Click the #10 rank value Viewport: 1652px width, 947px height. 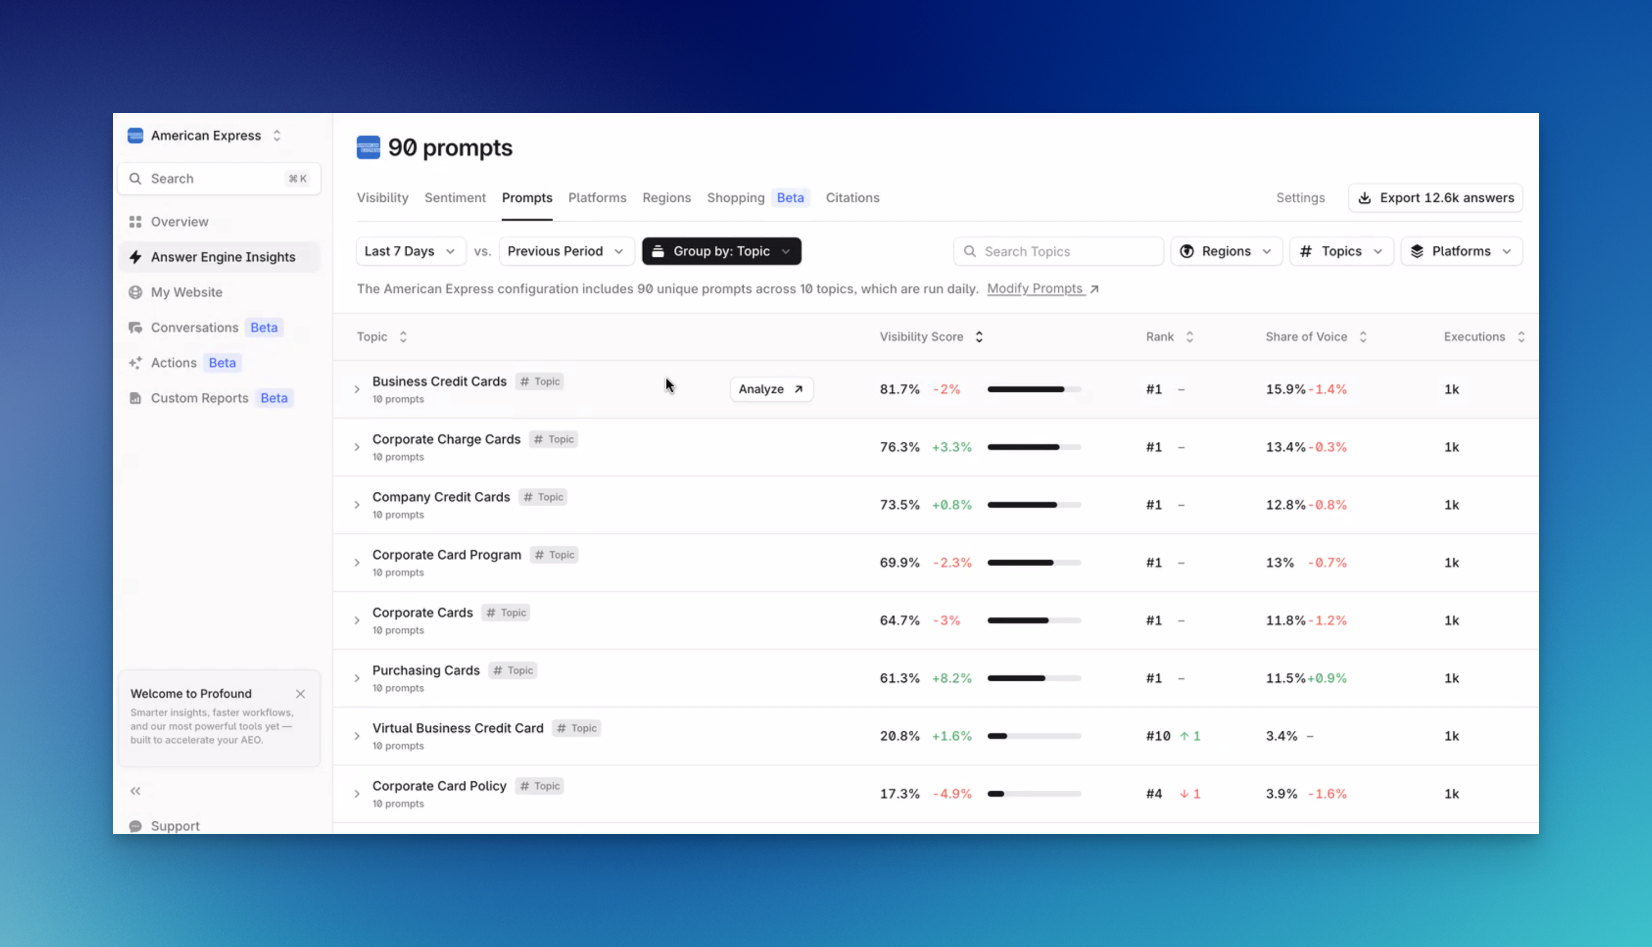point(1158,737)
